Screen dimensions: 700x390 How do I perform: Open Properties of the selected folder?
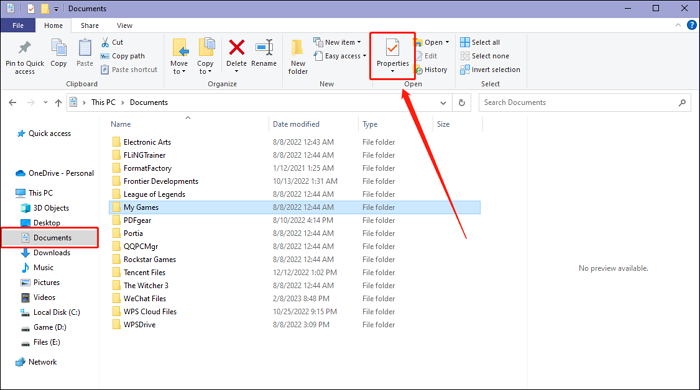pyautogui.click(x=392, y=56)
